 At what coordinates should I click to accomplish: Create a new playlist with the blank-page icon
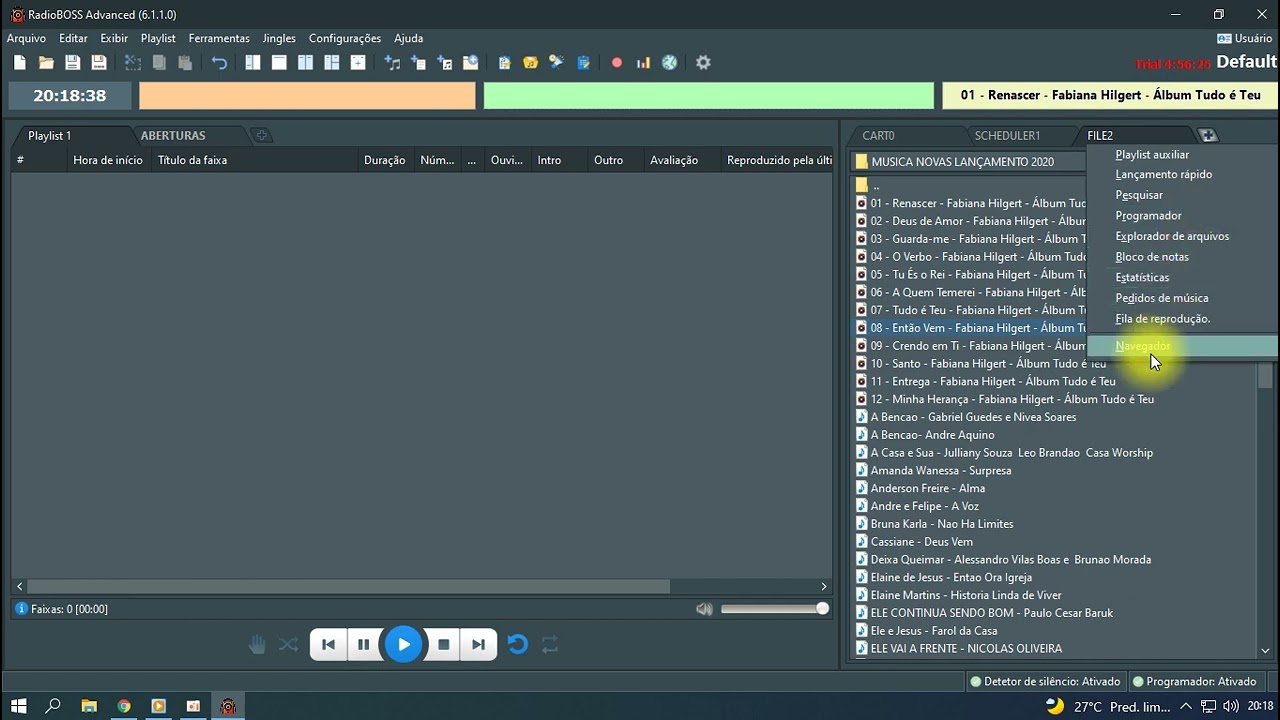click(20, 62)
